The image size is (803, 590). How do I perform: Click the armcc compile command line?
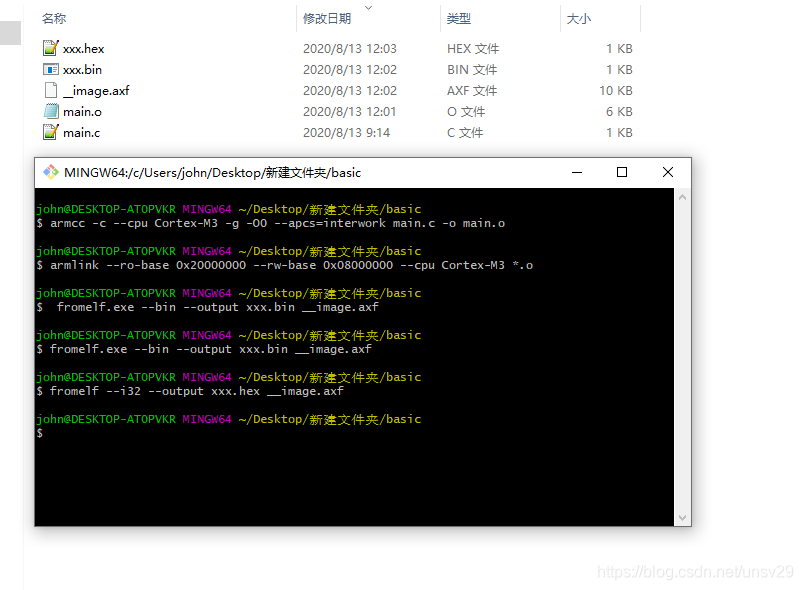tap(270, 223)
